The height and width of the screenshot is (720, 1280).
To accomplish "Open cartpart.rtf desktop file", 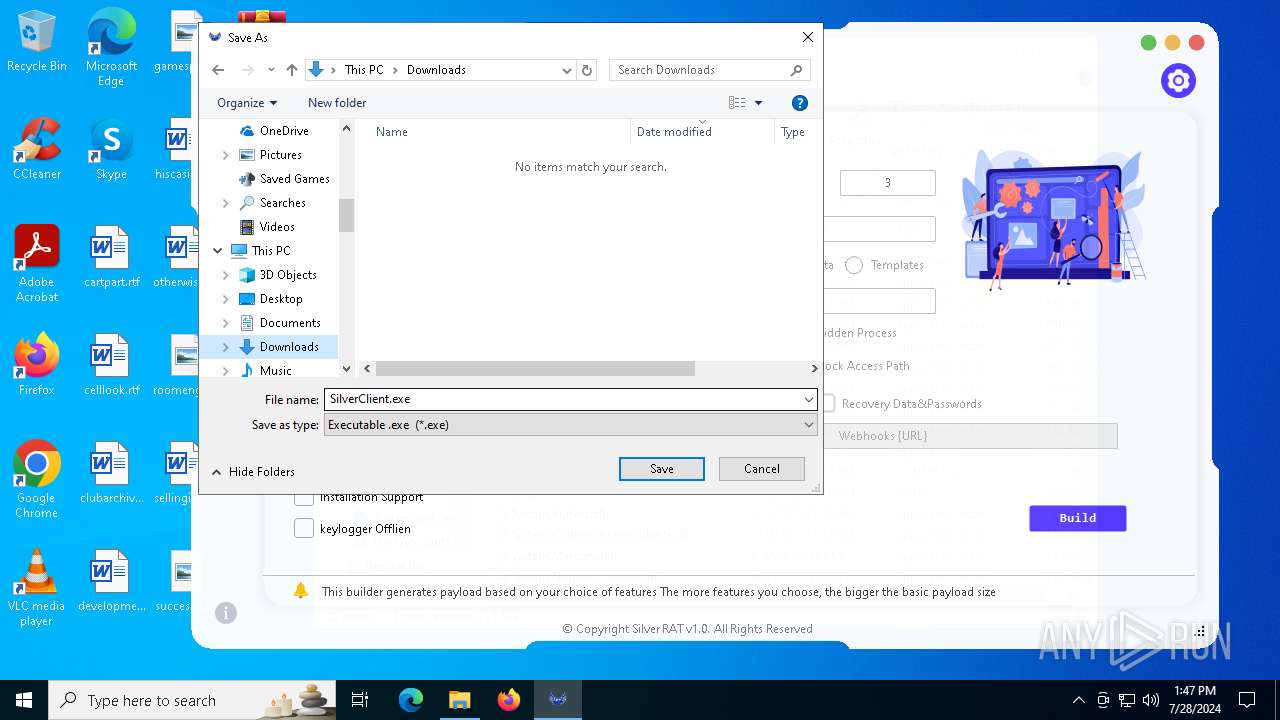I will pos(111,258).
